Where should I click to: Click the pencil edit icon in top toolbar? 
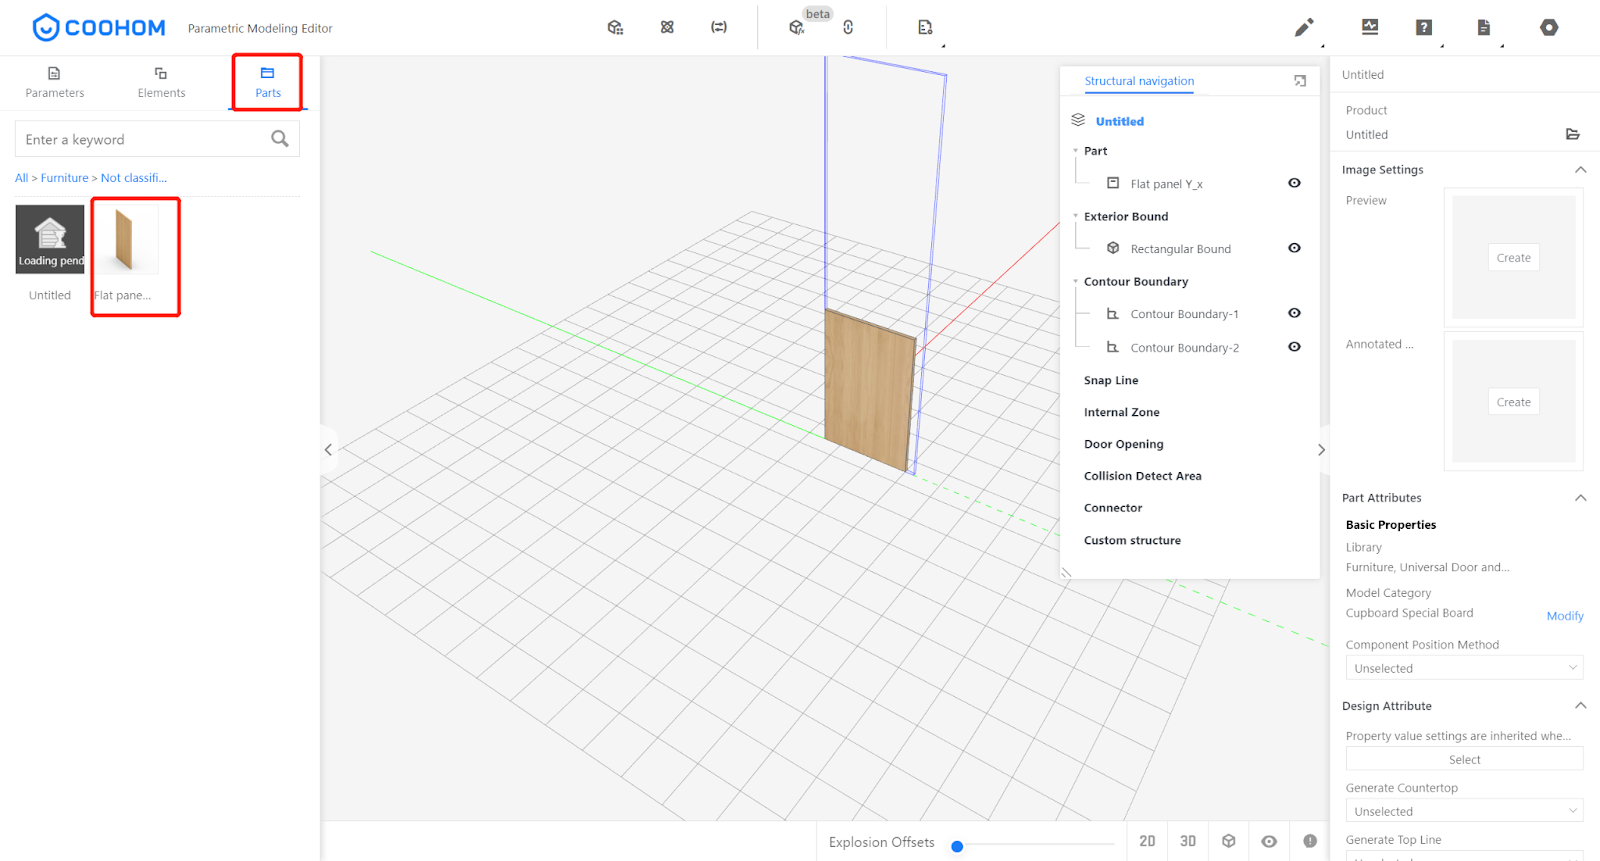(1303, 28)
